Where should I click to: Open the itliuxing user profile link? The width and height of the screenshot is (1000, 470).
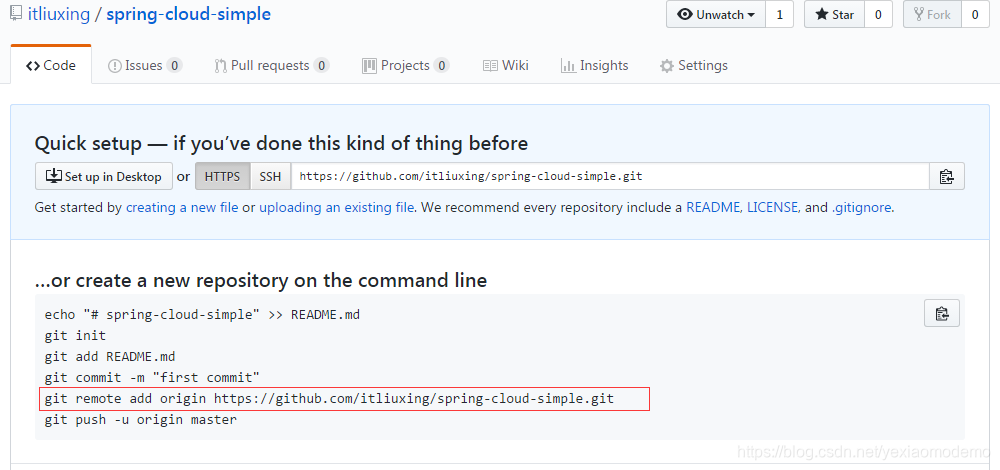59,14
